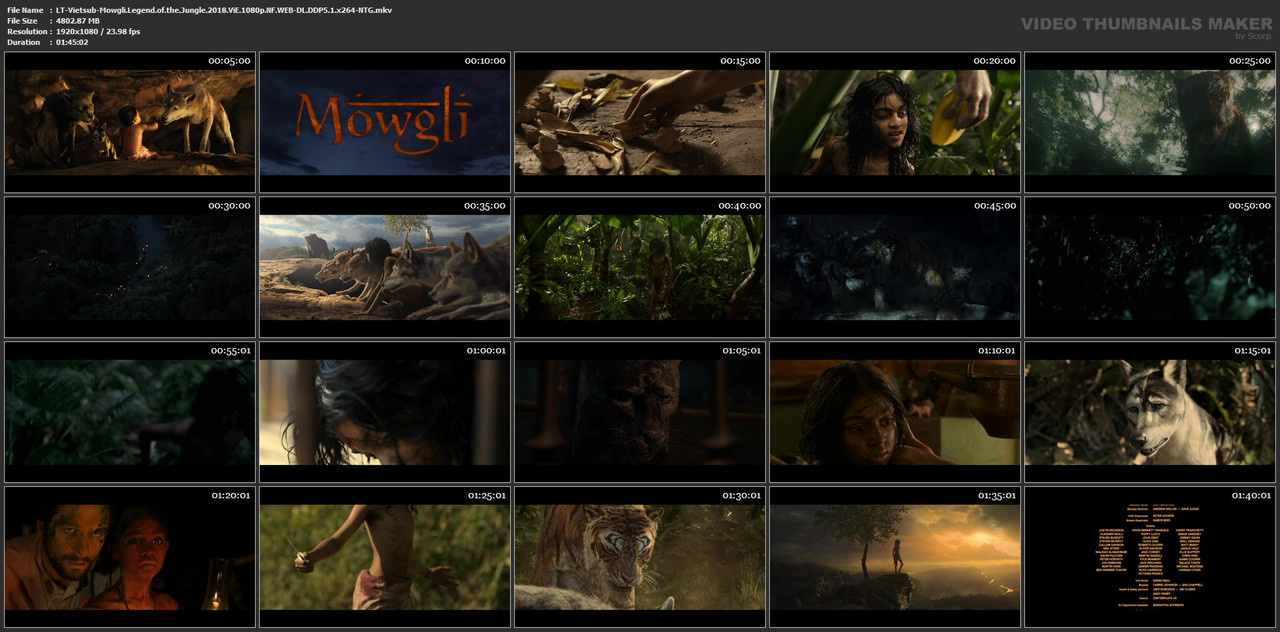Select the thumbnail at 01:00:01
The width and height of the screenshot is (1280, 632).
385,412
